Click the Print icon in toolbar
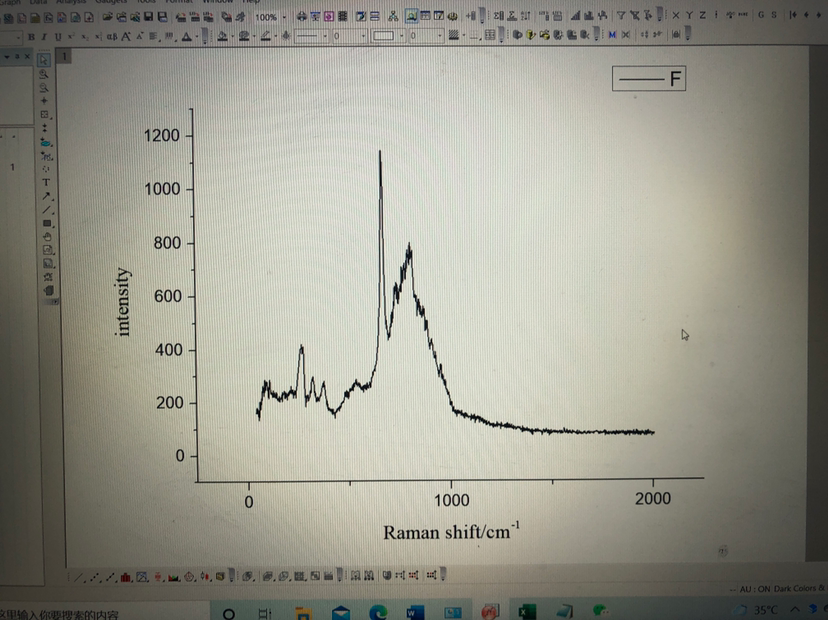The height and width of the screenshot is (620, 828). click(x=302, y=16)
